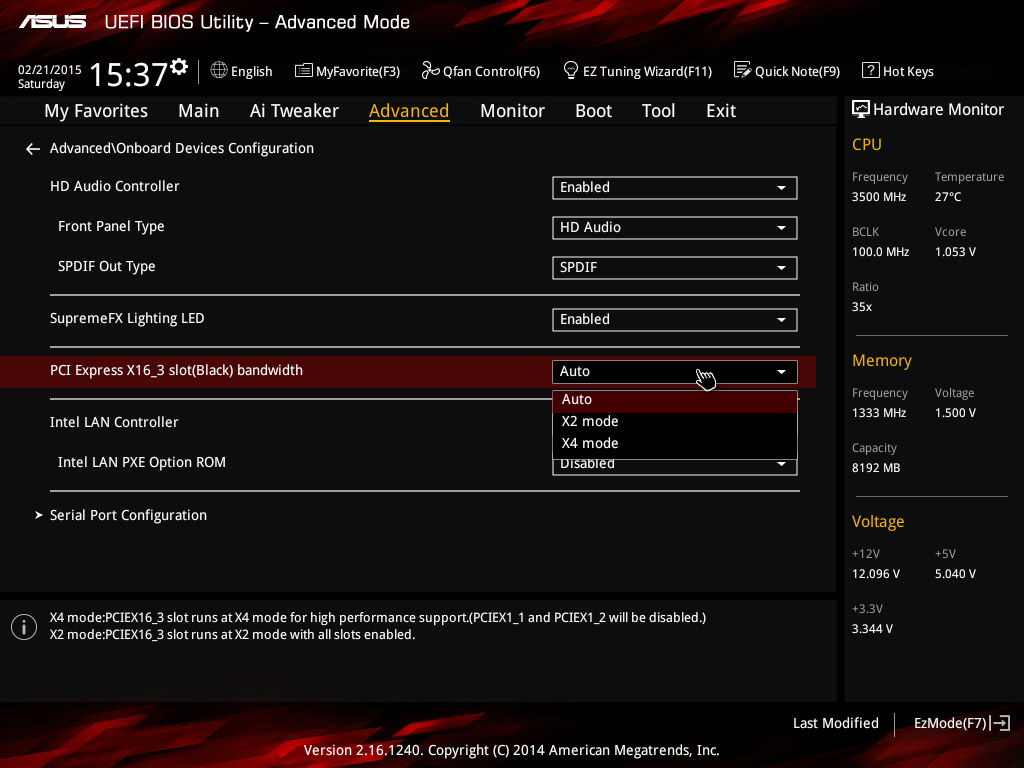Viewport: 1024px width, 768px height.
Task: Expand Serial Port Configuration submenu
Action: coord(128,515)
